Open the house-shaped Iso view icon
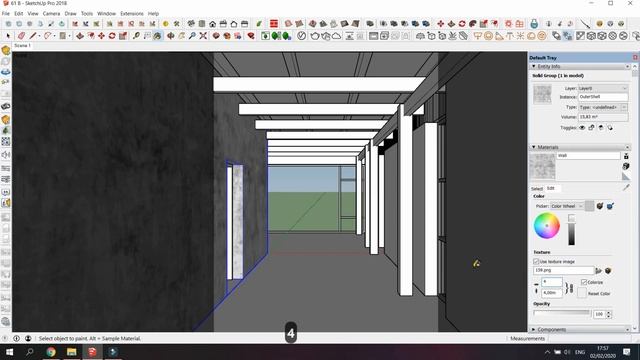Screen dimensions: 640x360 tap(213, 24)
